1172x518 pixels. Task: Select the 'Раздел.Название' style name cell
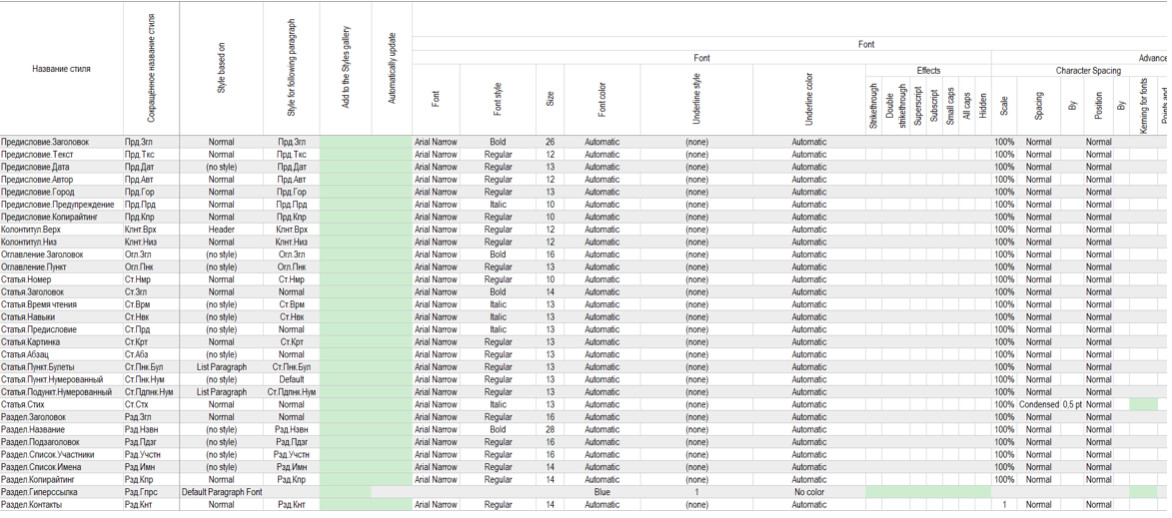(x=61, y=430)
